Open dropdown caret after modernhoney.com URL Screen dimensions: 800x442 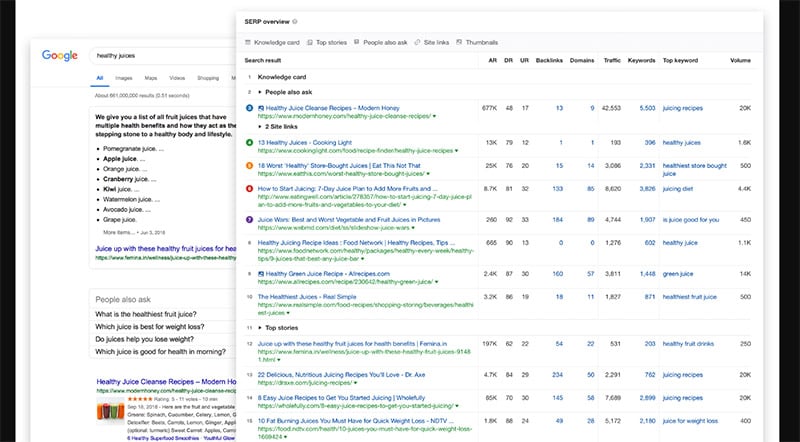coord(435,116)
